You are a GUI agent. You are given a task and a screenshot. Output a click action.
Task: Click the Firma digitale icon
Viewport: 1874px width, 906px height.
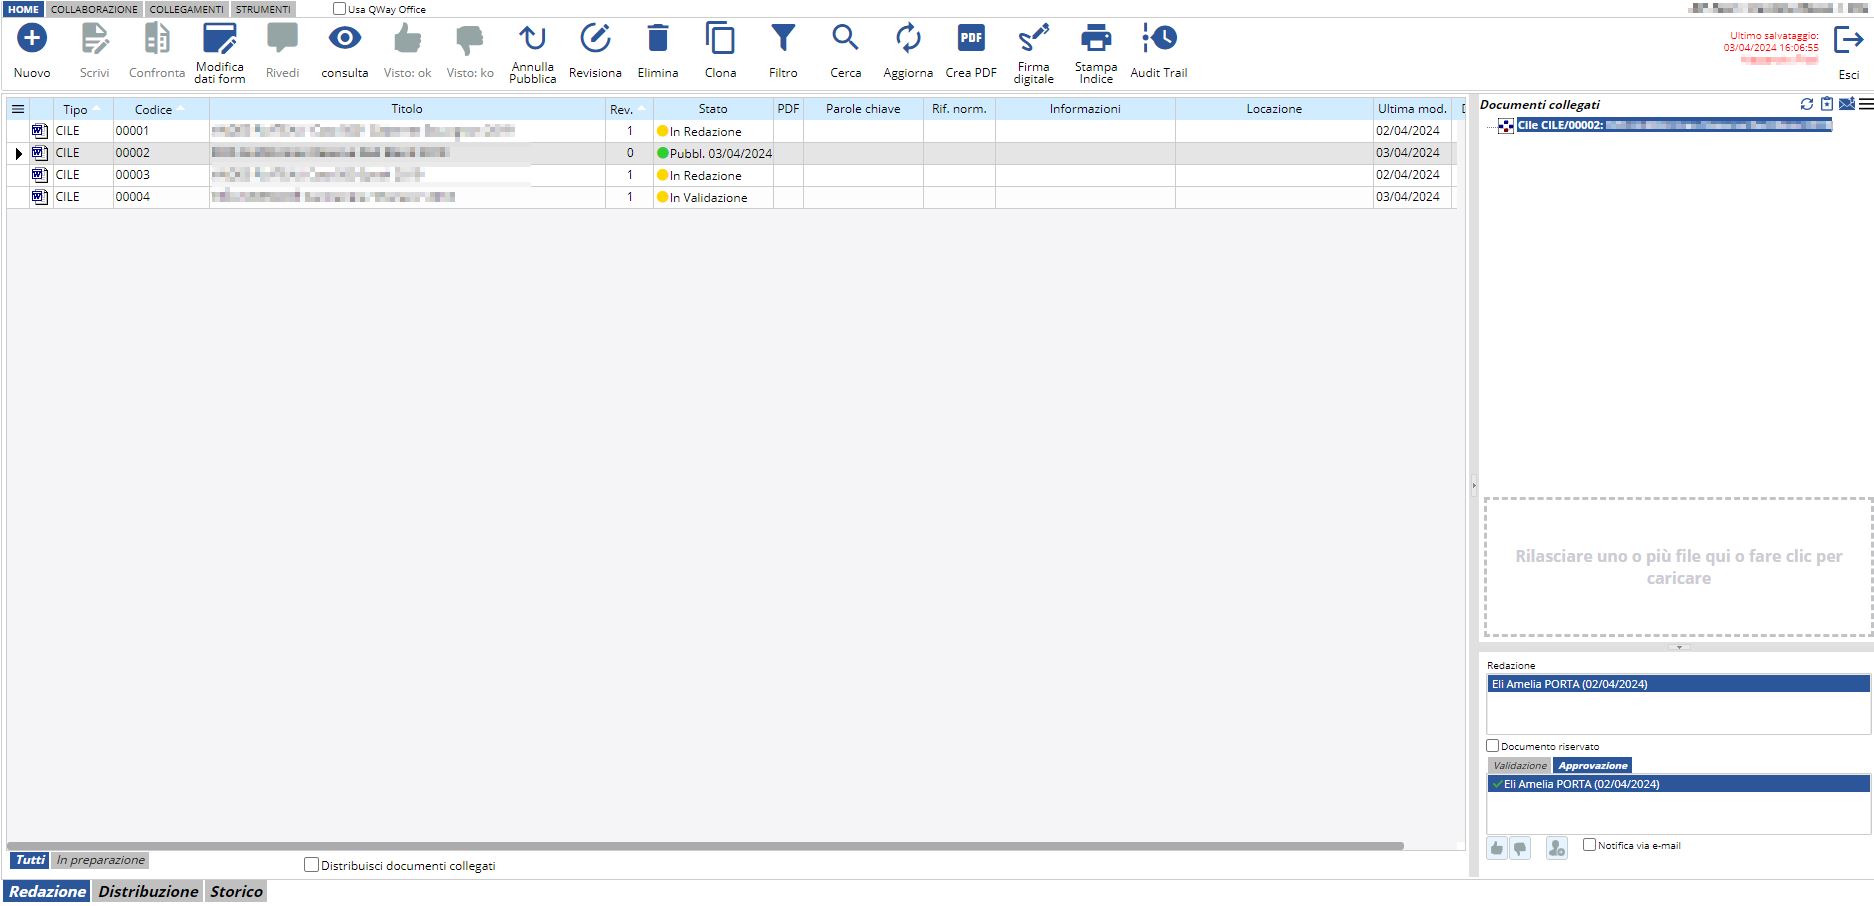point(1033,39)
